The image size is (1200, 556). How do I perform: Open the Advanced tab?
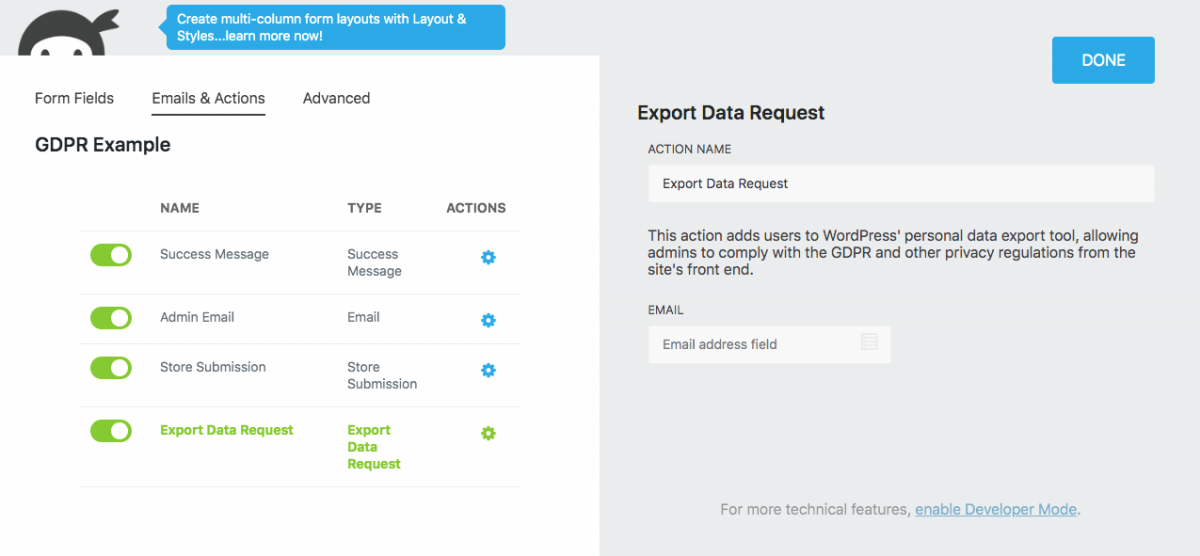click(336, 98)
